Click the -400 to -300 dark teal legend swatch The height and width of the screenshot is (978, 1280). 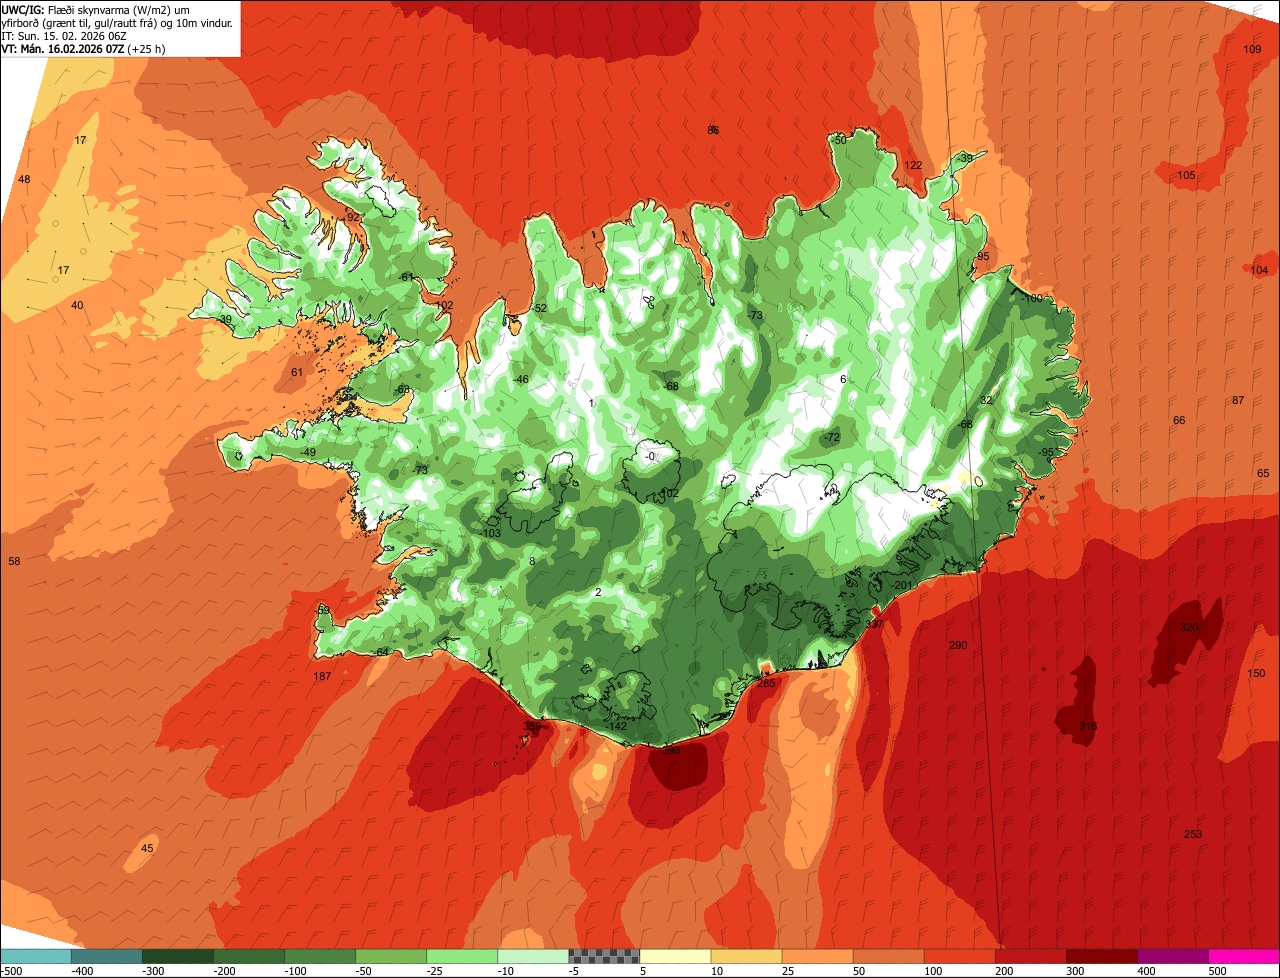coord(107,956)
